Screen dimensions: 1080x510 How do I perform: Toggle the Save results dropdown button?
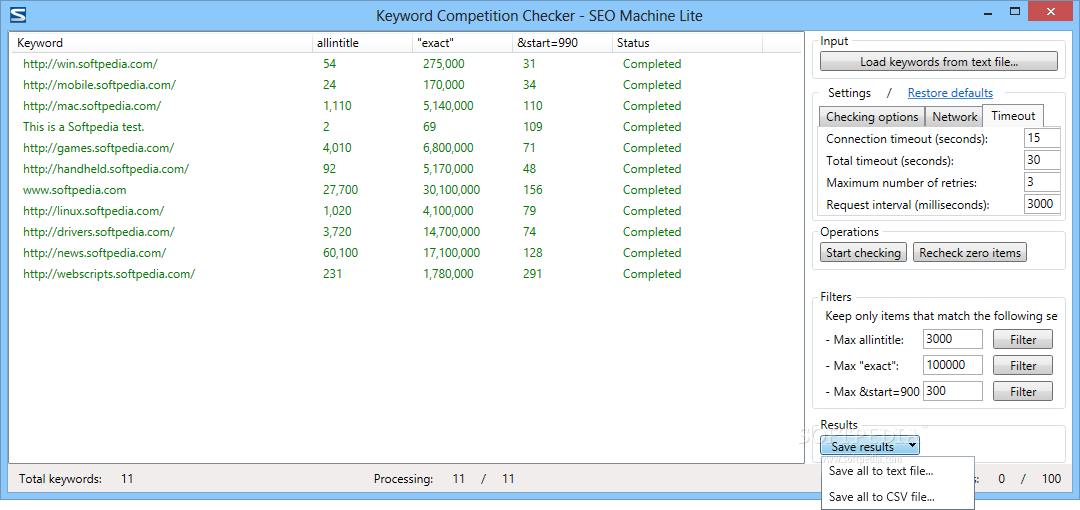[x=869, y=446]
